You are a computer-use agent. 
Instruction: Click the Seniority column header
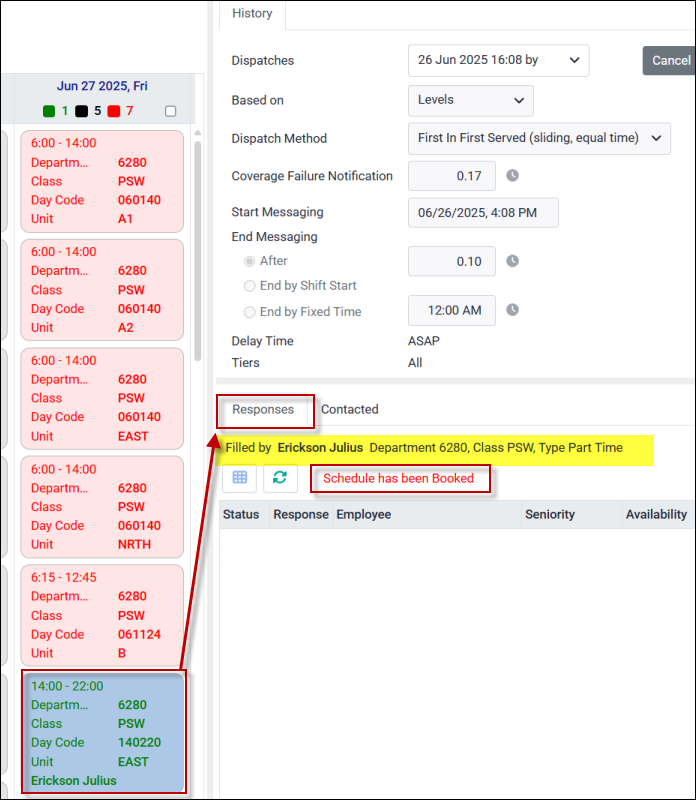click(571, 514)
